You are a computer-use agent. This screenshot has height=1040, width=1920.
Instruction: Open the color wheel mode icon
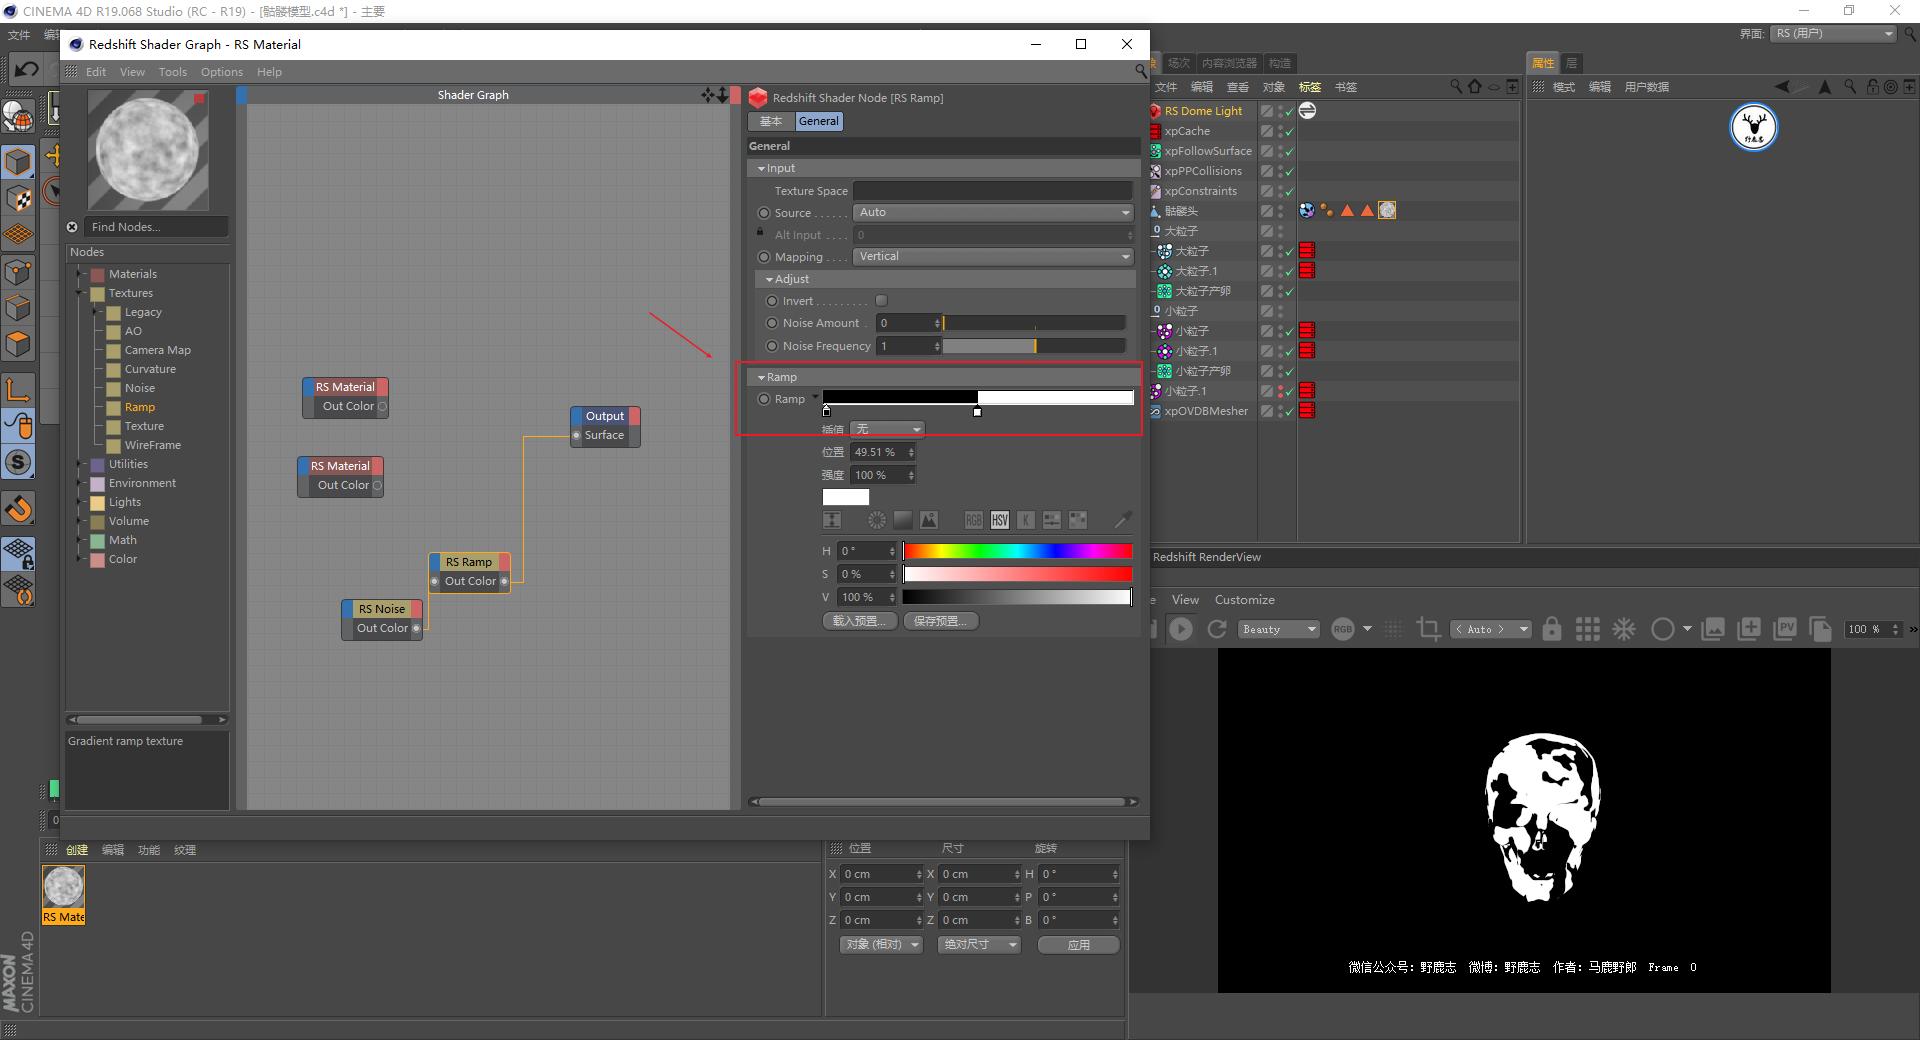(877, 520)
